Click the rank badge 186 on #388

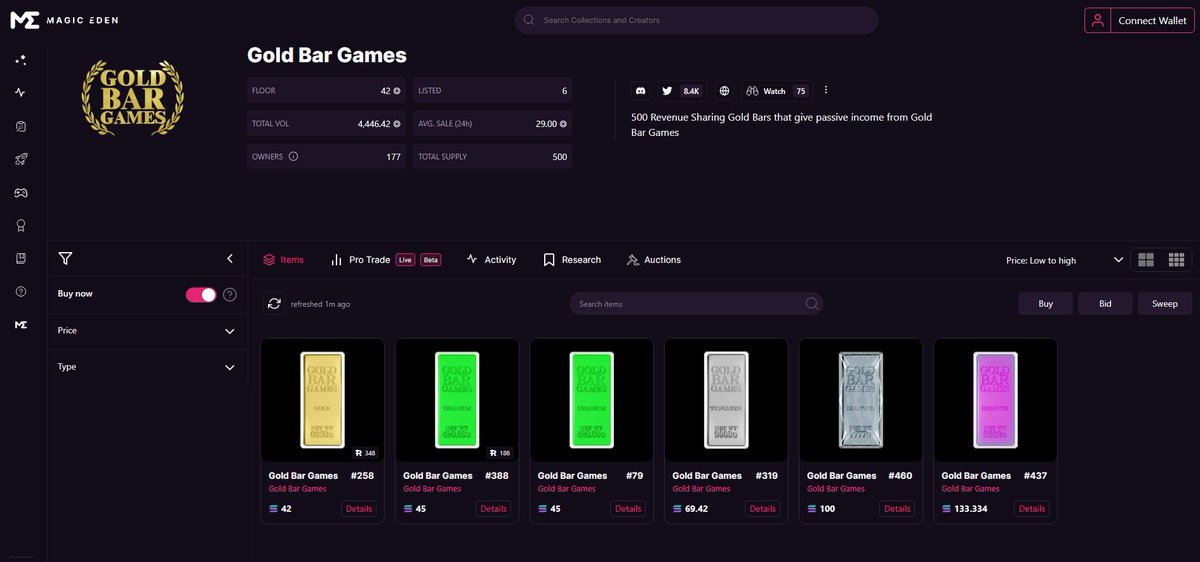498,453
